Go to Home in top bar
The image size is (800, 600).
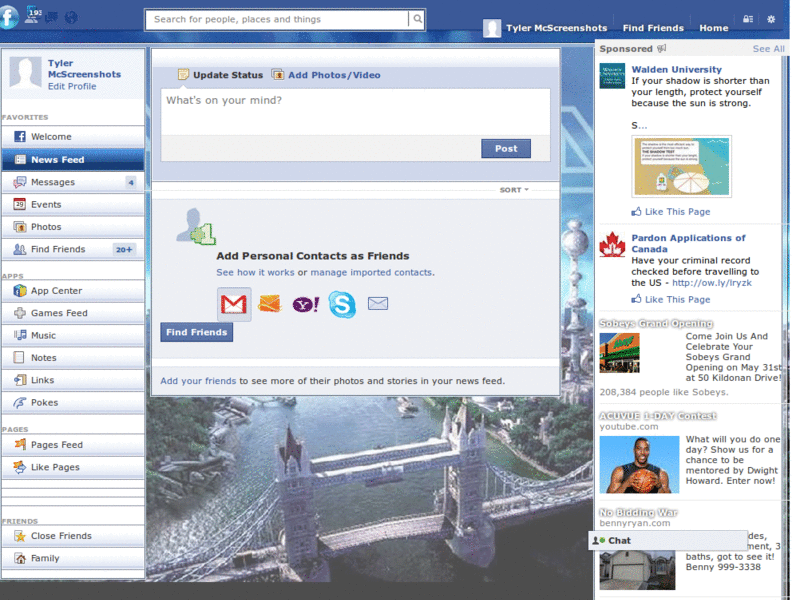point(713,28)
